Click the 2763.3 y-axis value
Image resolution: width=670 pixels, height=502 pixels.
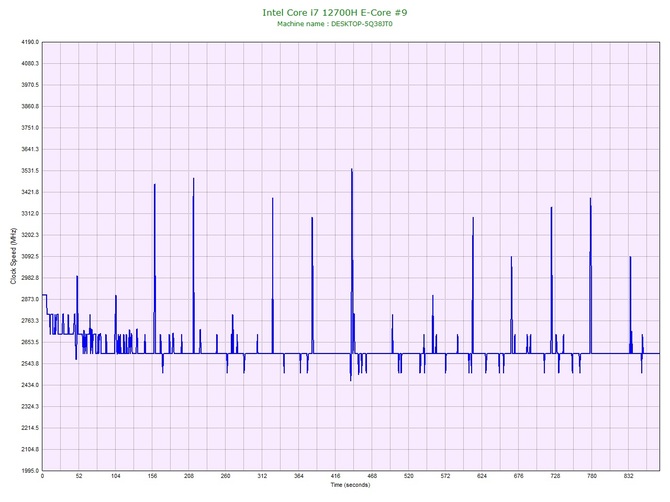coord(30,321)
